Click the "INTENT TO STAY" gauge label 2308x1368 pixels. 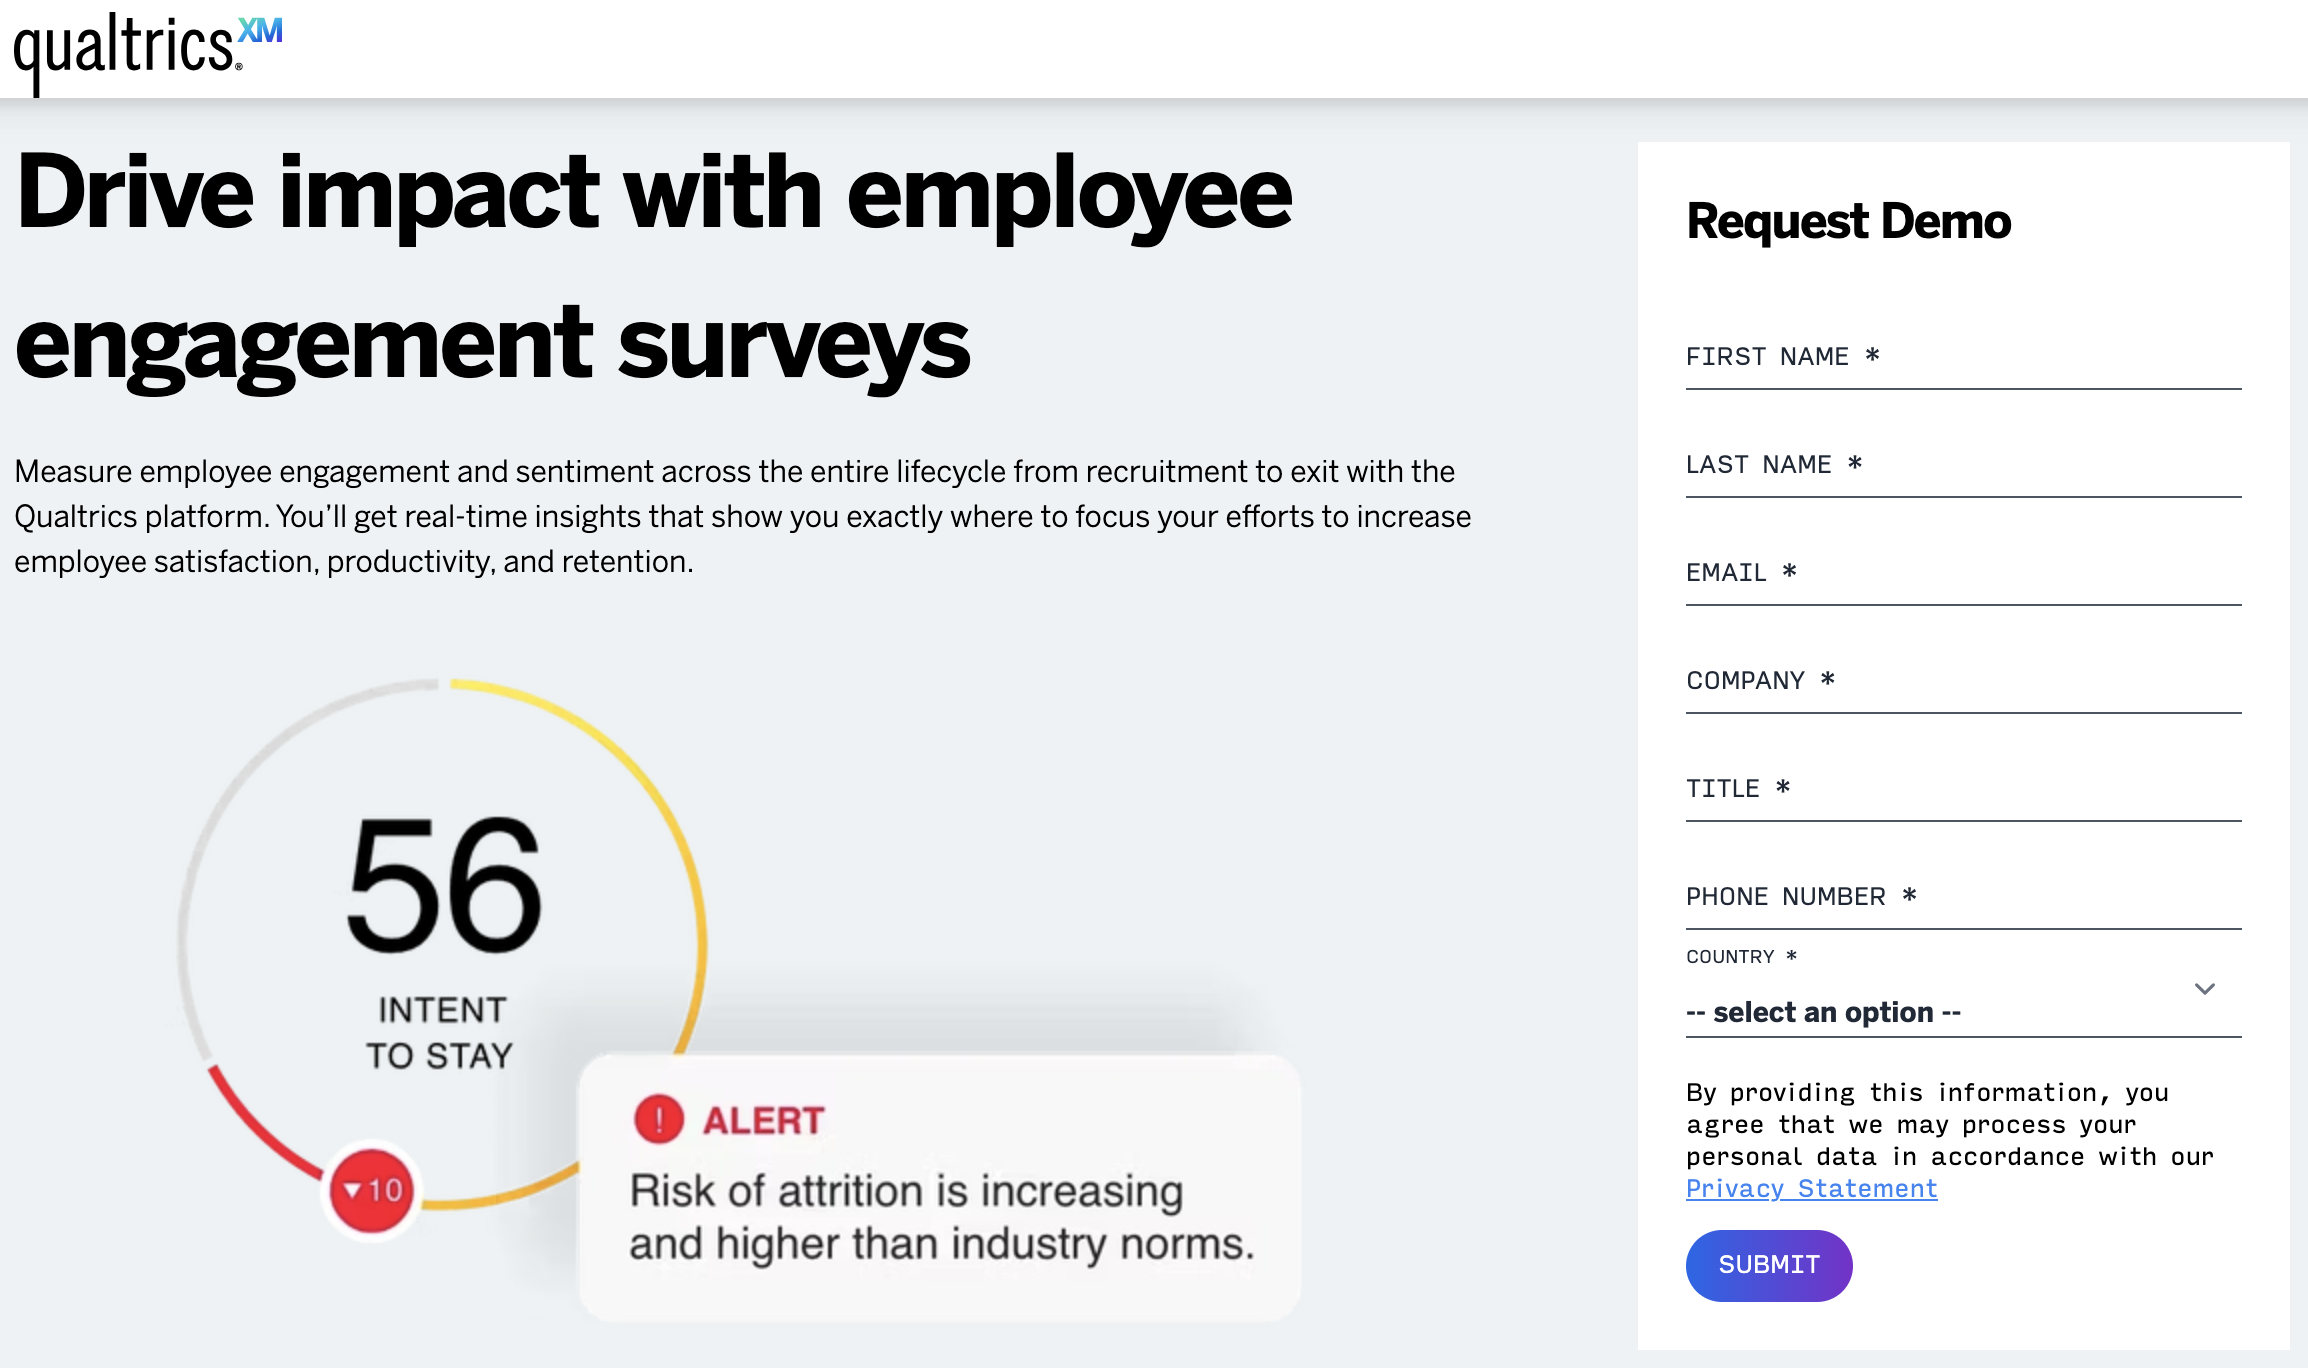tap(440, 1033)
